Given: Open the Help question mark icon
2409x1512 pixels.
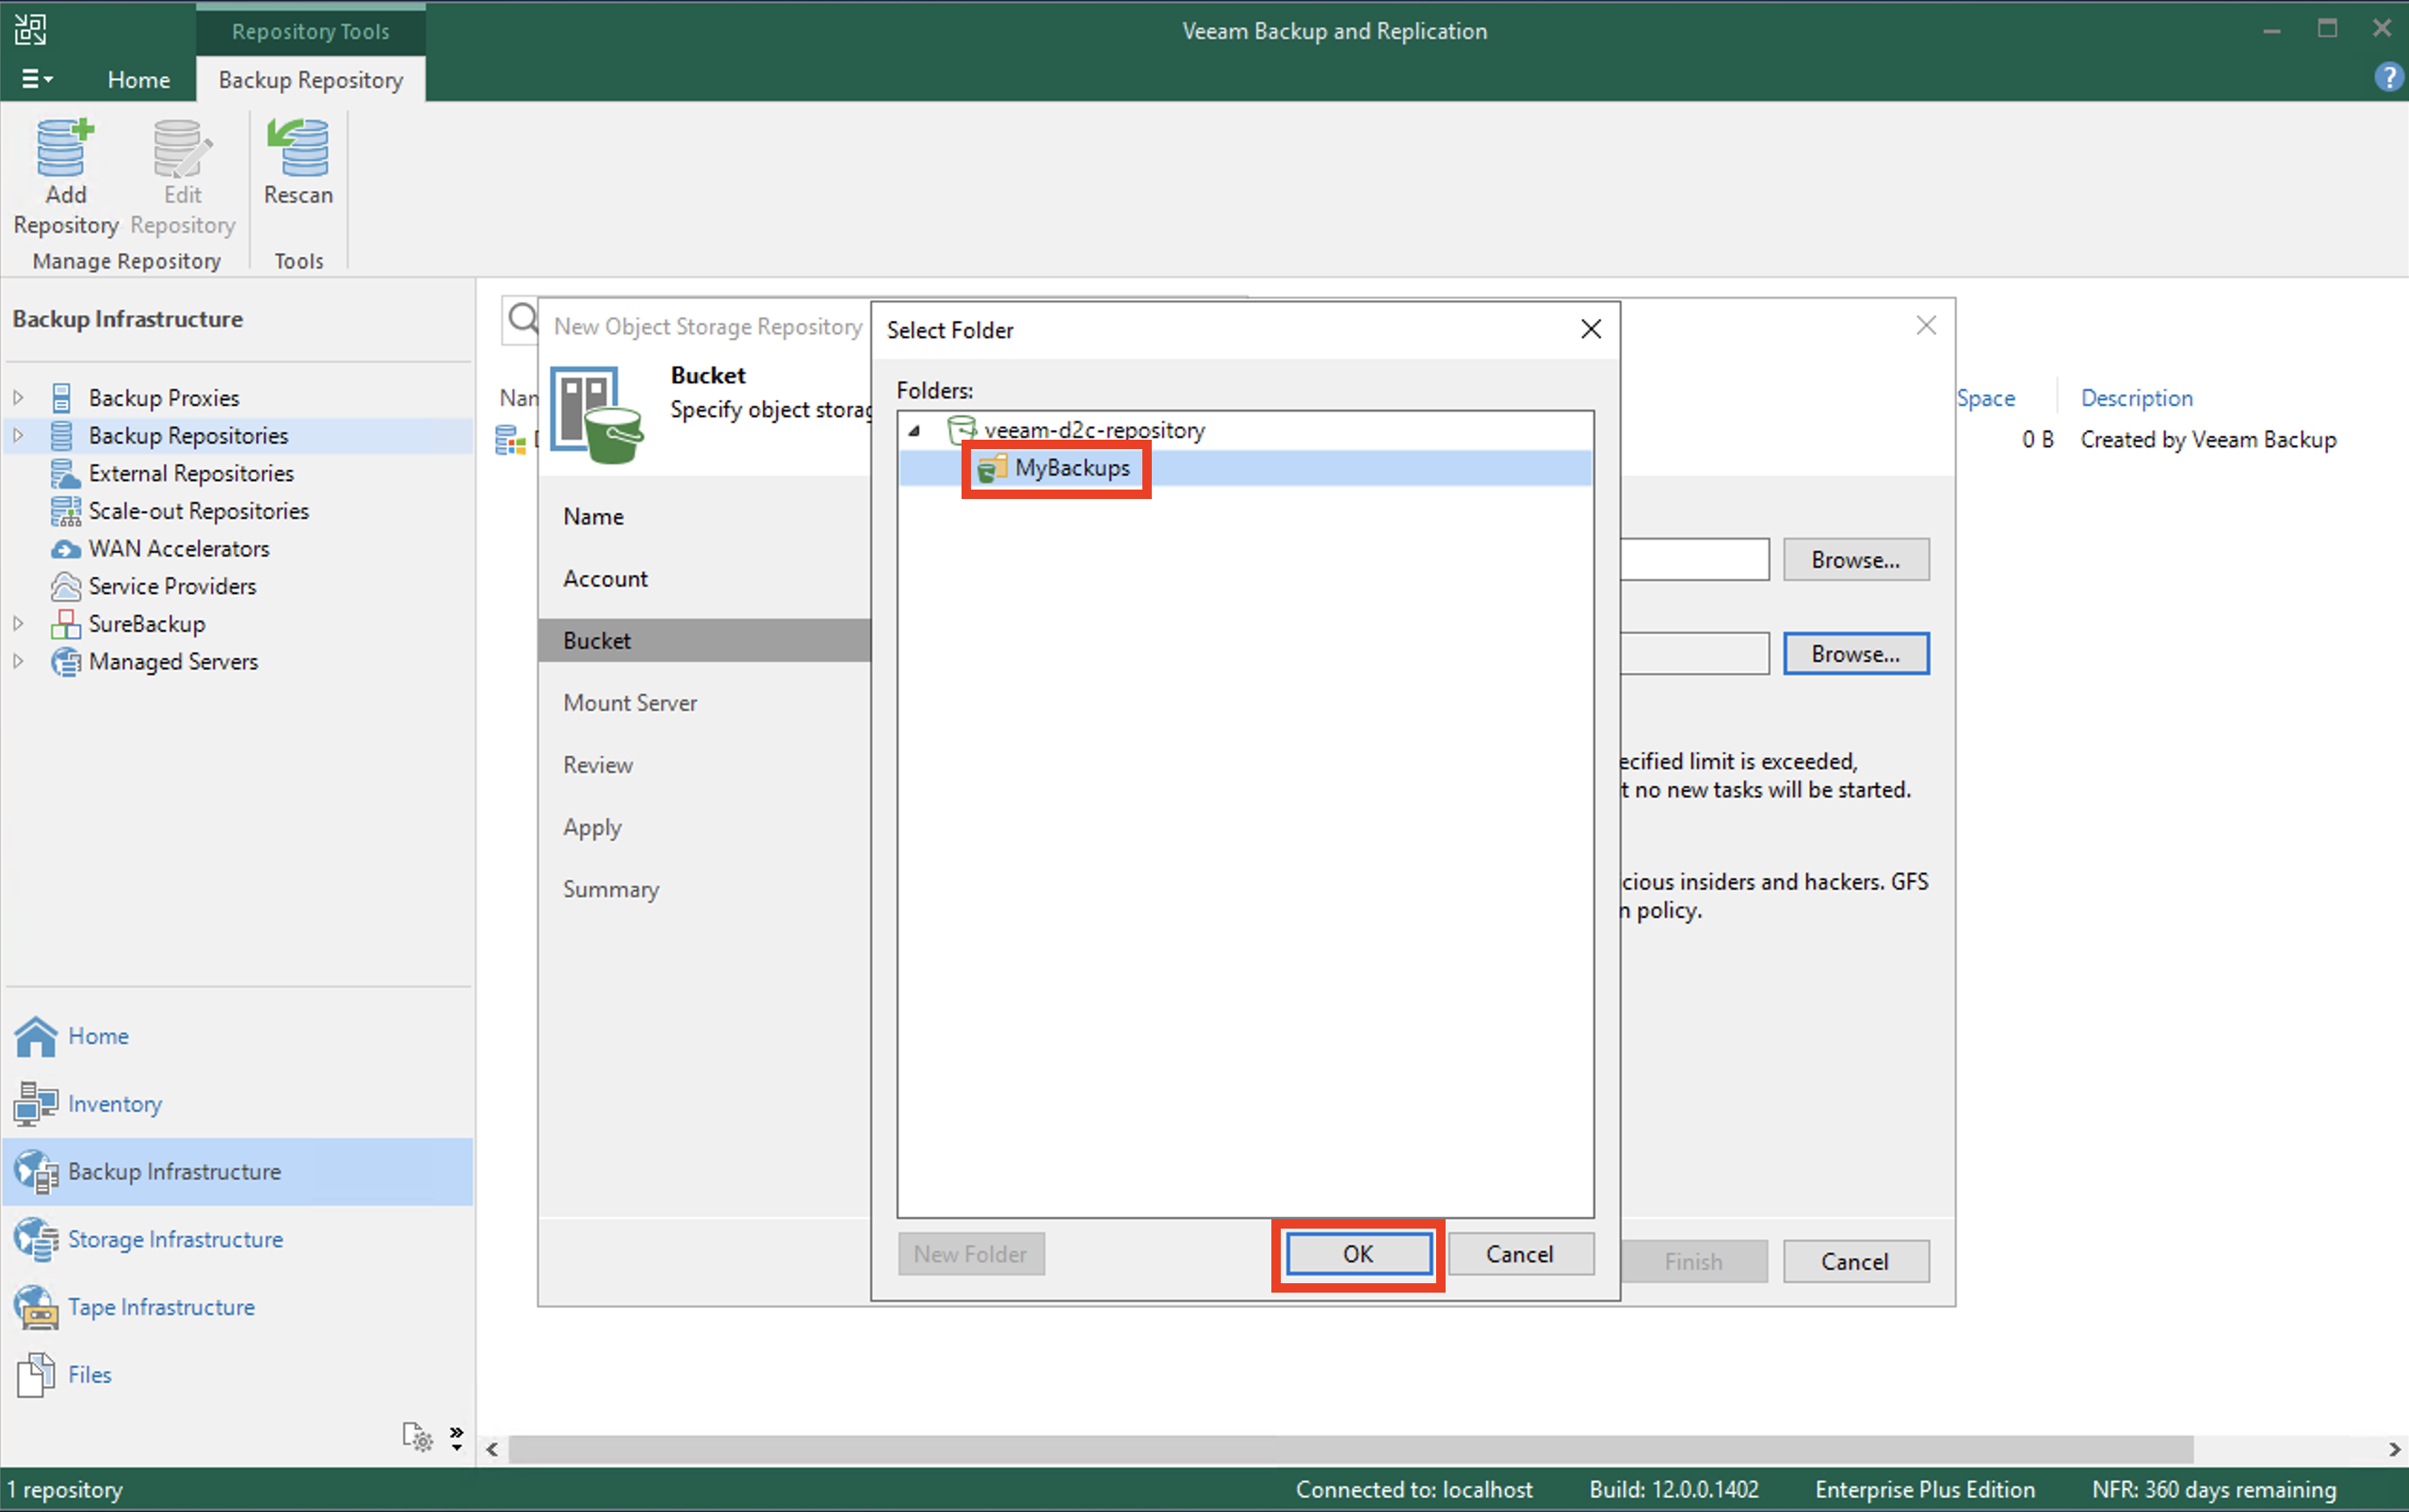Looking at the screenshot, I should click(2388, 77).
